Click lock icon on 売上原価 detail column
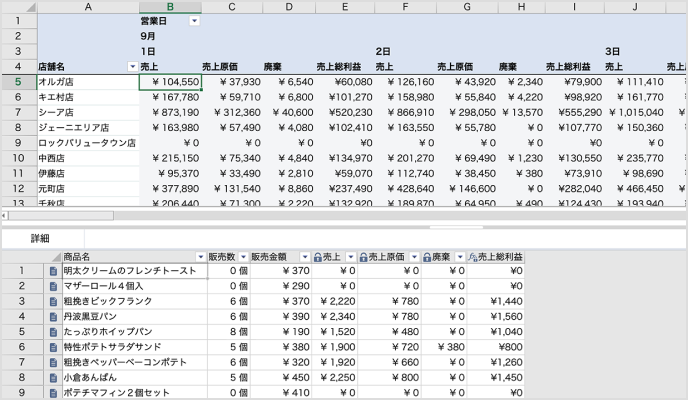The height and width of the screenshot is (400, 688). 363,257
